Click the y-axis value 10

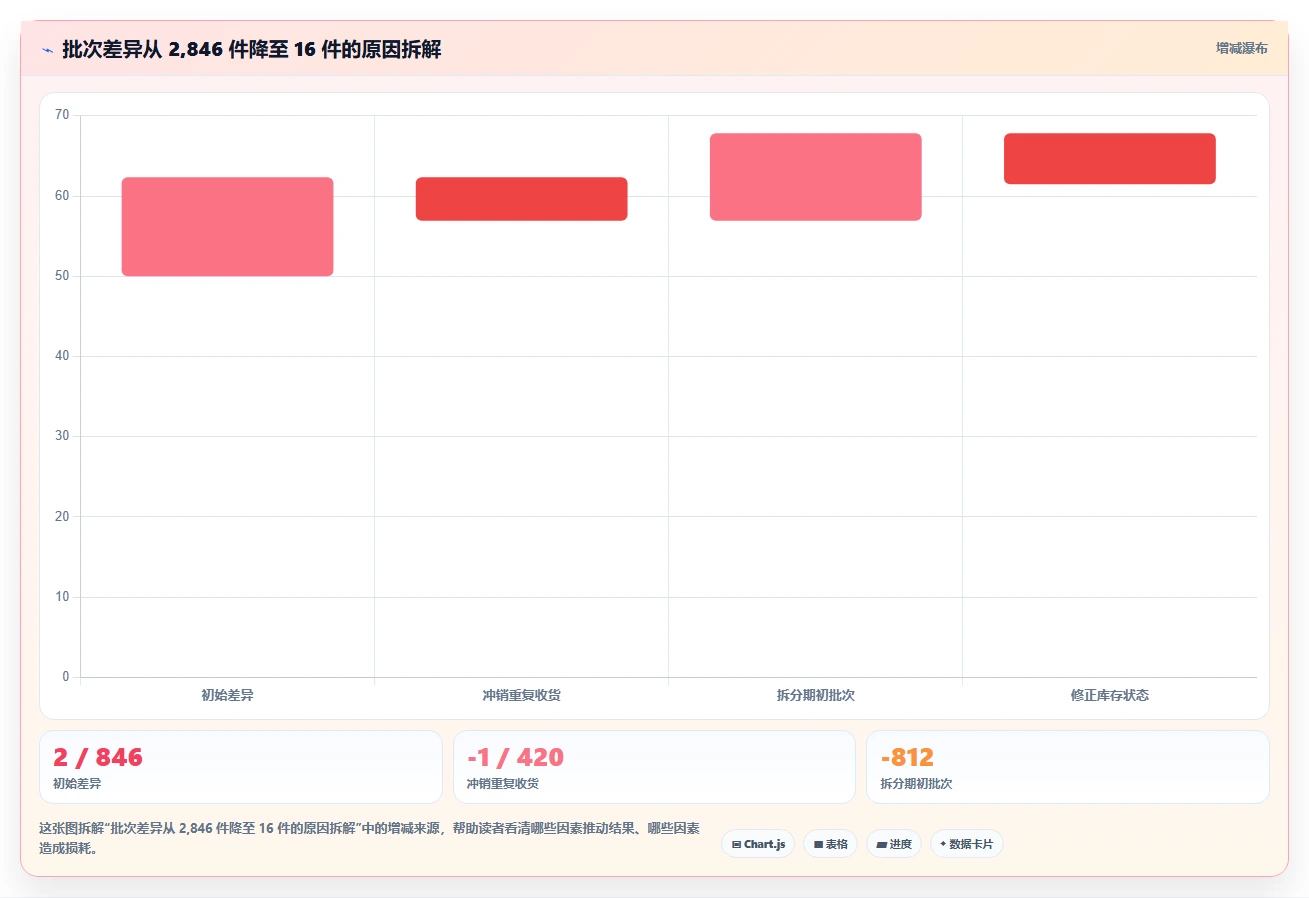click(x=62, y=597)
